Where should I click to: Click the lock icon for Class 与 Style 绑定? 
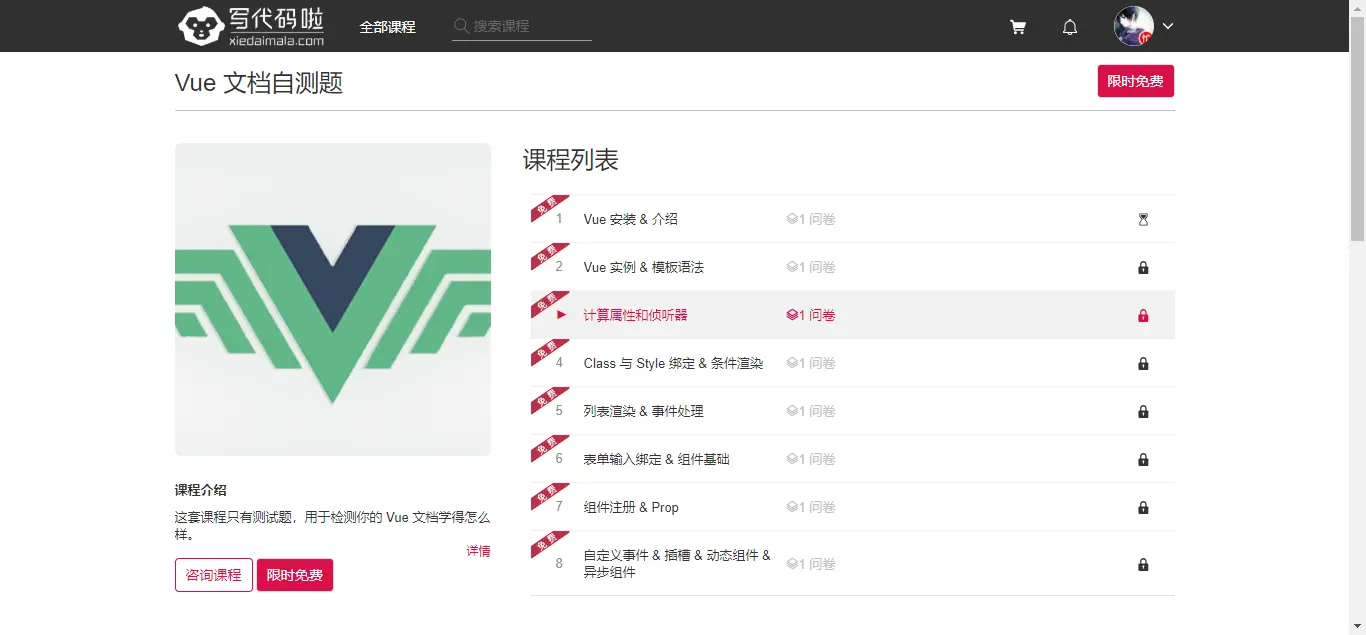tap(1143, 363)
